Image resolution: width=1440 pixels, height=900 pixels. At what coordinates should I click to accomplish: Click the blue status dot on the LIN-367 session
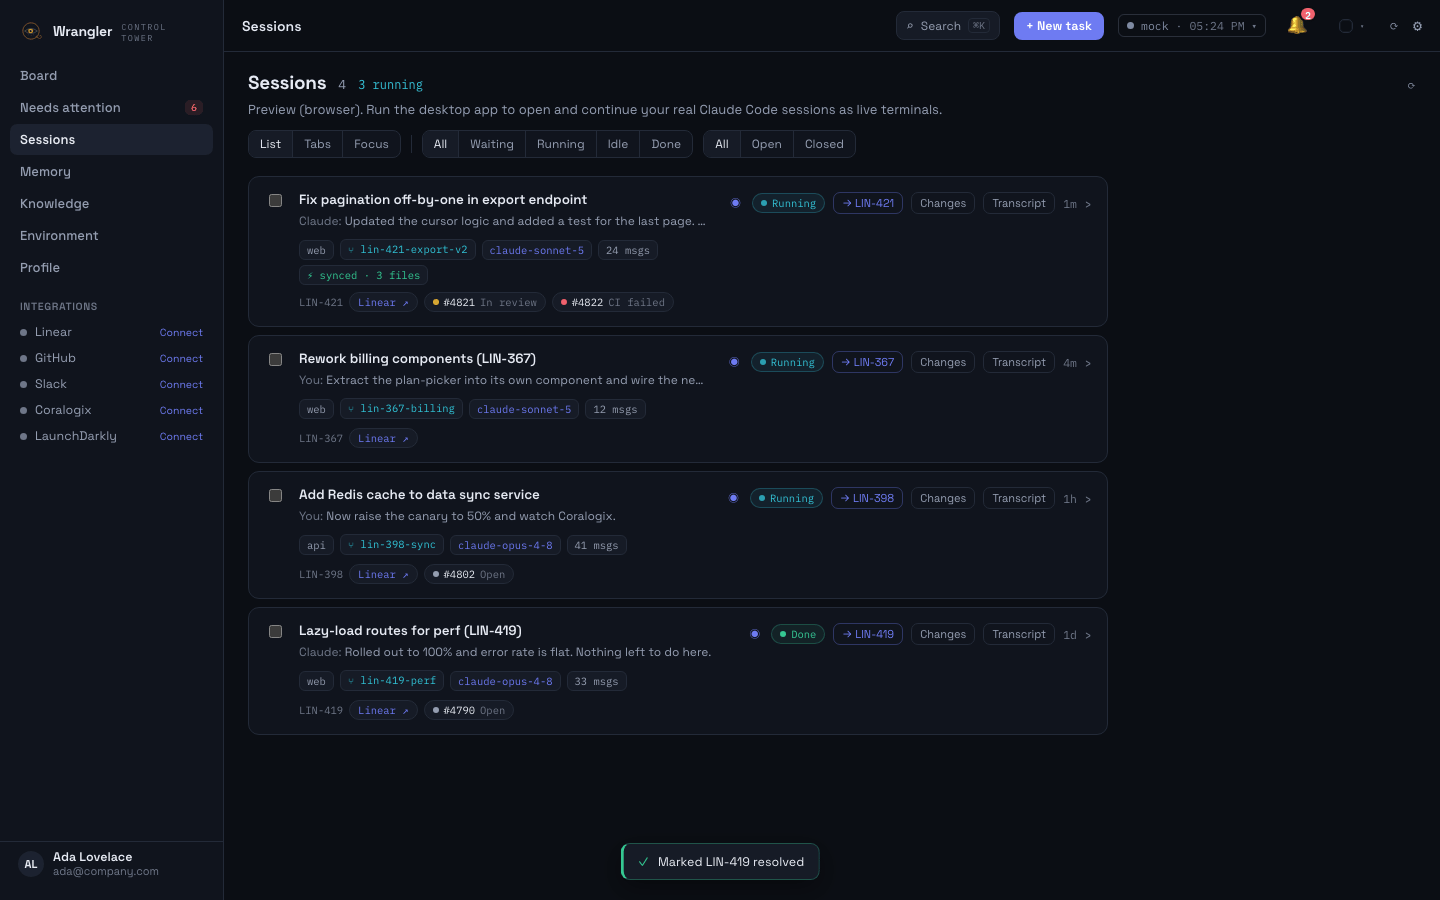point(734,362)
